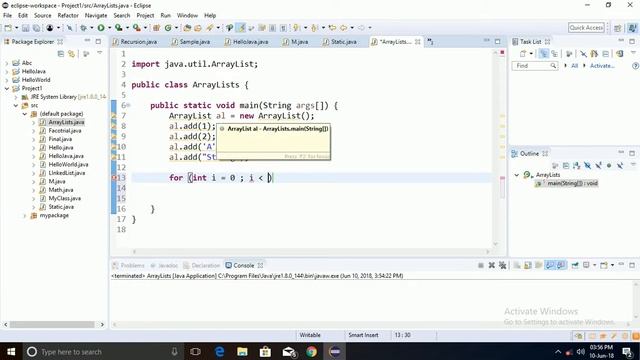Toggle Scheduled view in Task List toolbar

coord(554,53)
